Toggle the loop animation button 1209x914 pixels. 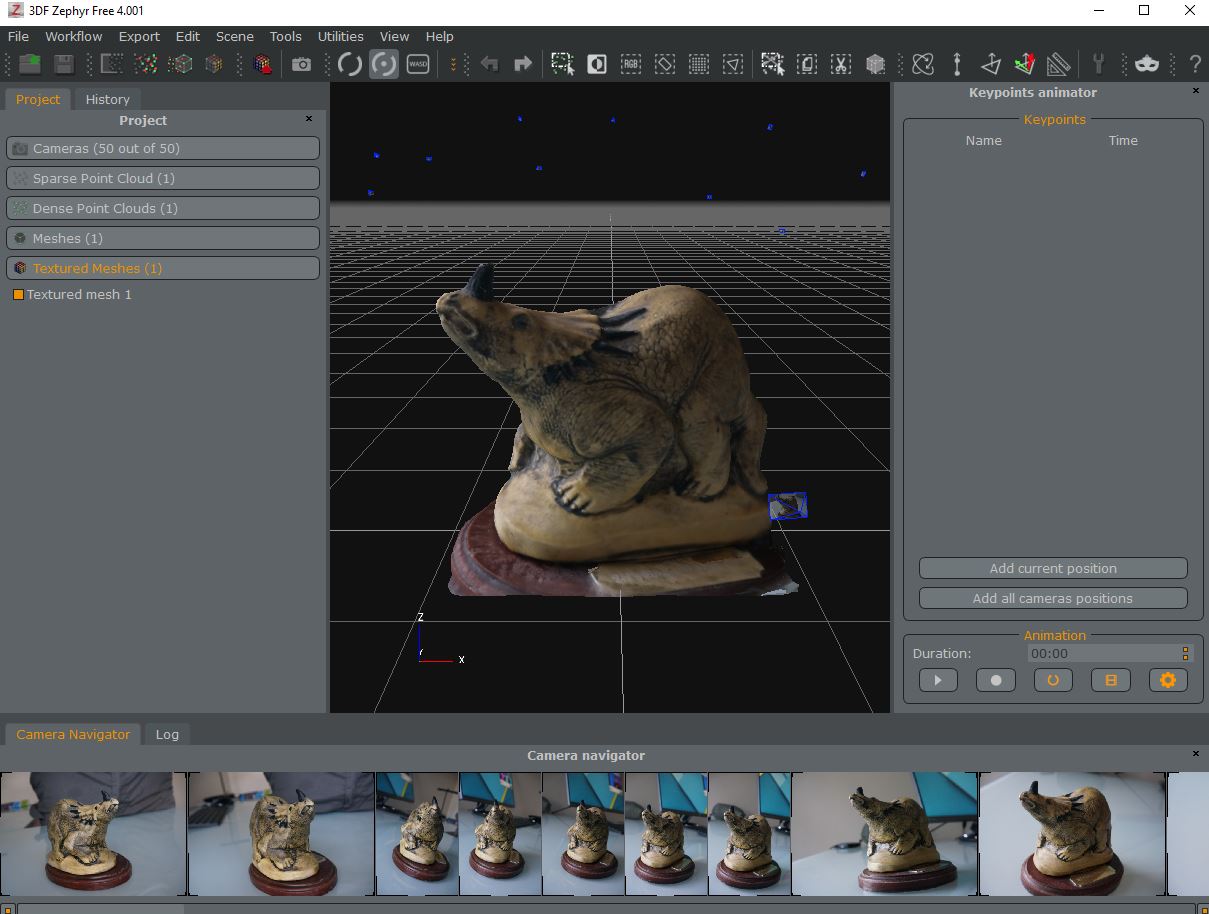1053,680
